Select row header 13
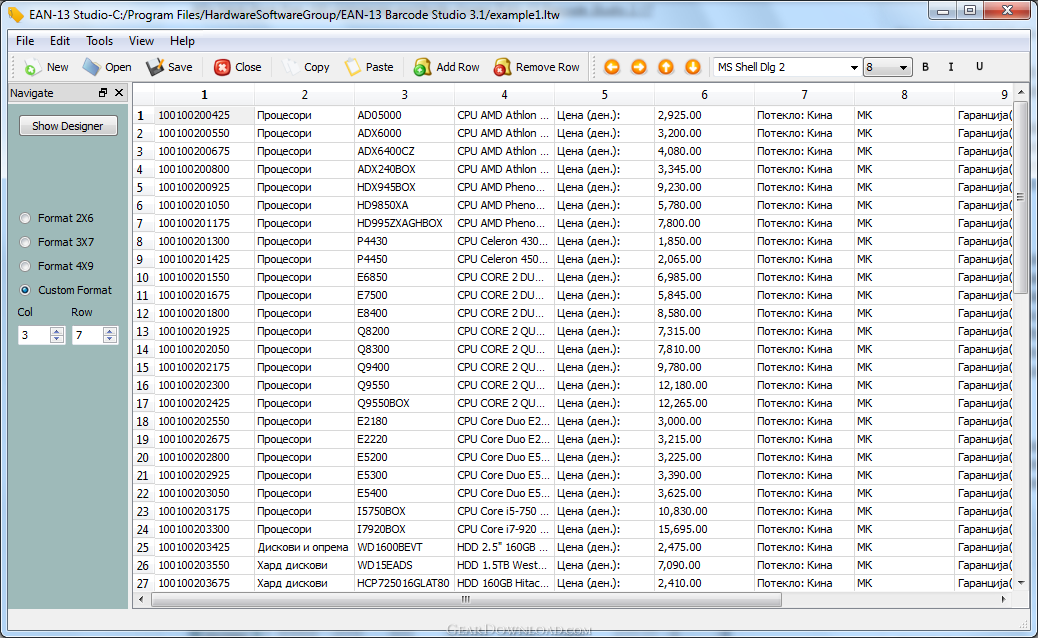Viewport: 1038px width, 638px height. 143,332
